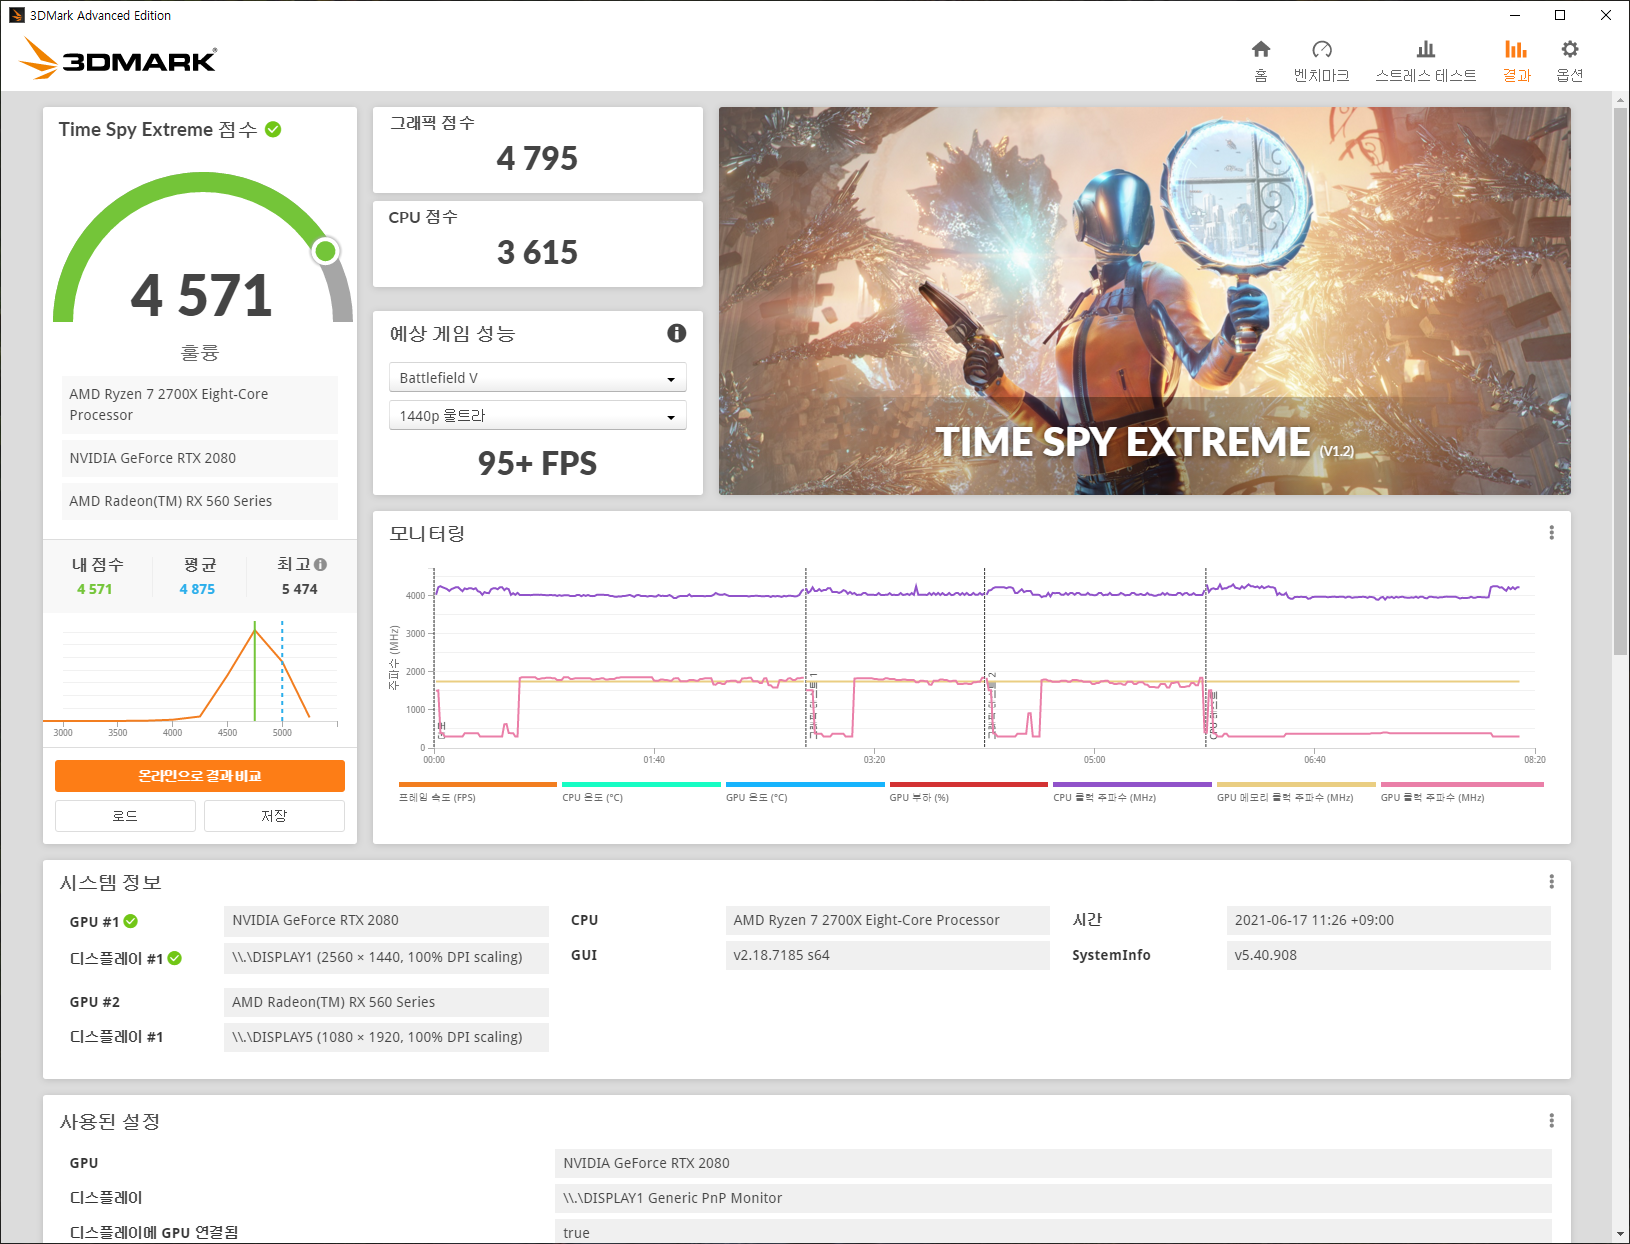Click the best score 5 474
Image resolution: width=1630 pixels, height=1244 pixels.
(x=300, y=589)
